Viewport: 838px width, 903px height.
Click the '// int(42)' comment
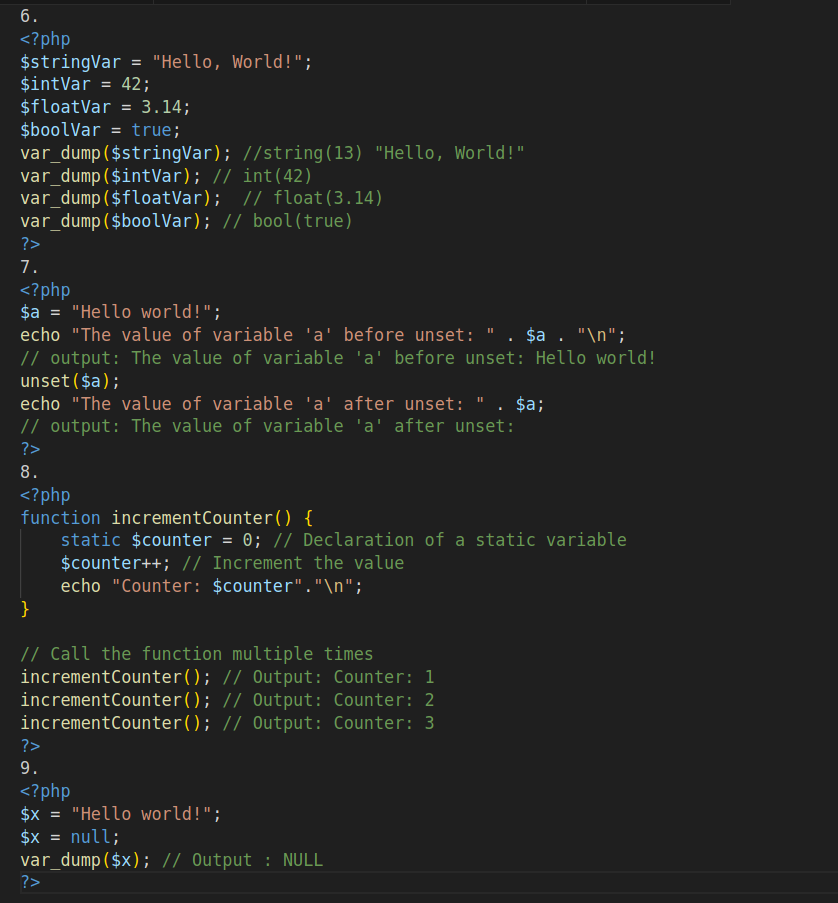262,176
